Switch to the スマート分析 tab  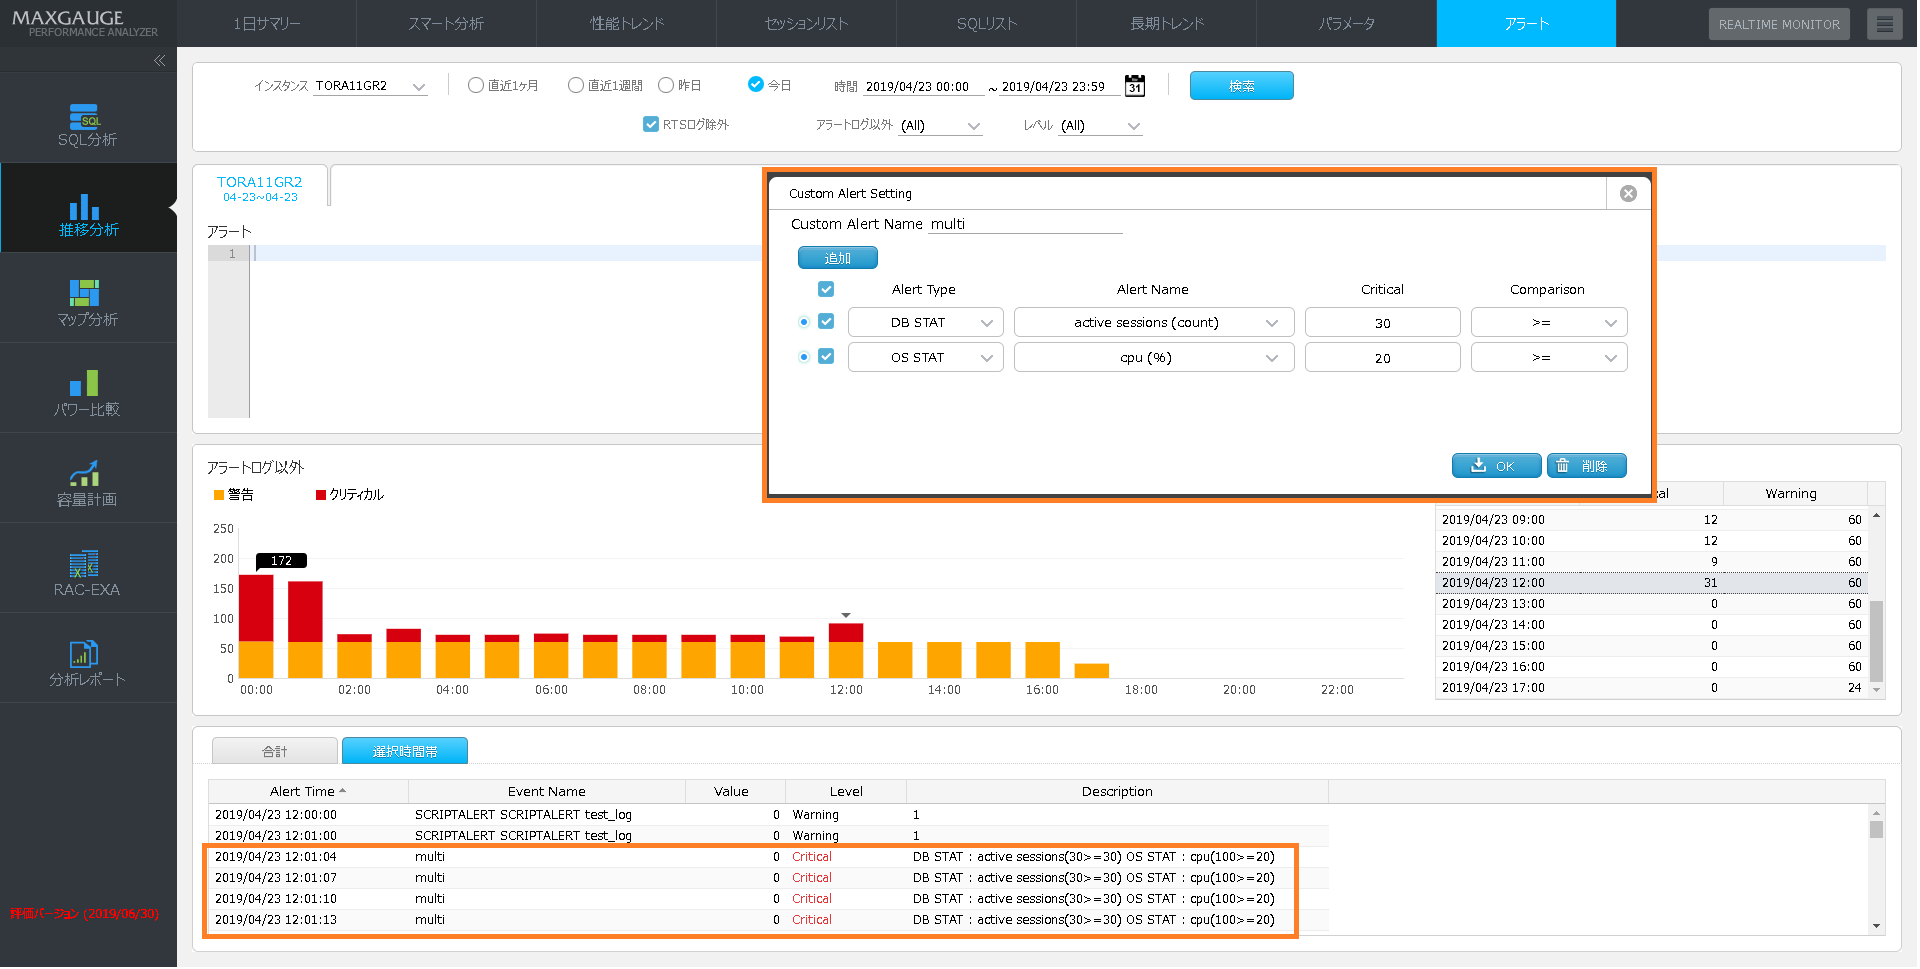pos(446,24)
